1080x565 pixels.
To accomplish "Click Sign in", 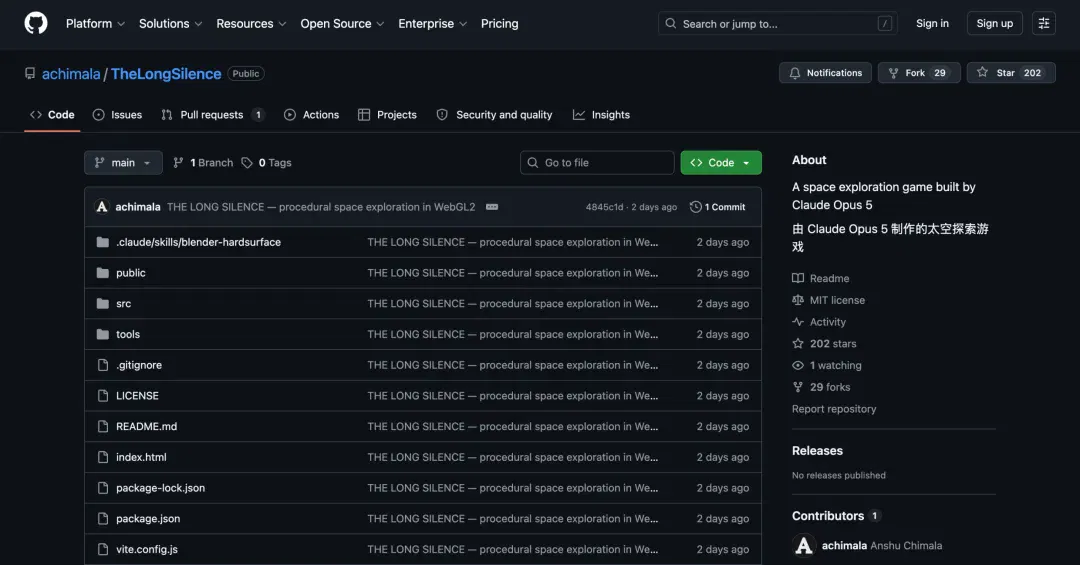I will click(x=932, y=23).
